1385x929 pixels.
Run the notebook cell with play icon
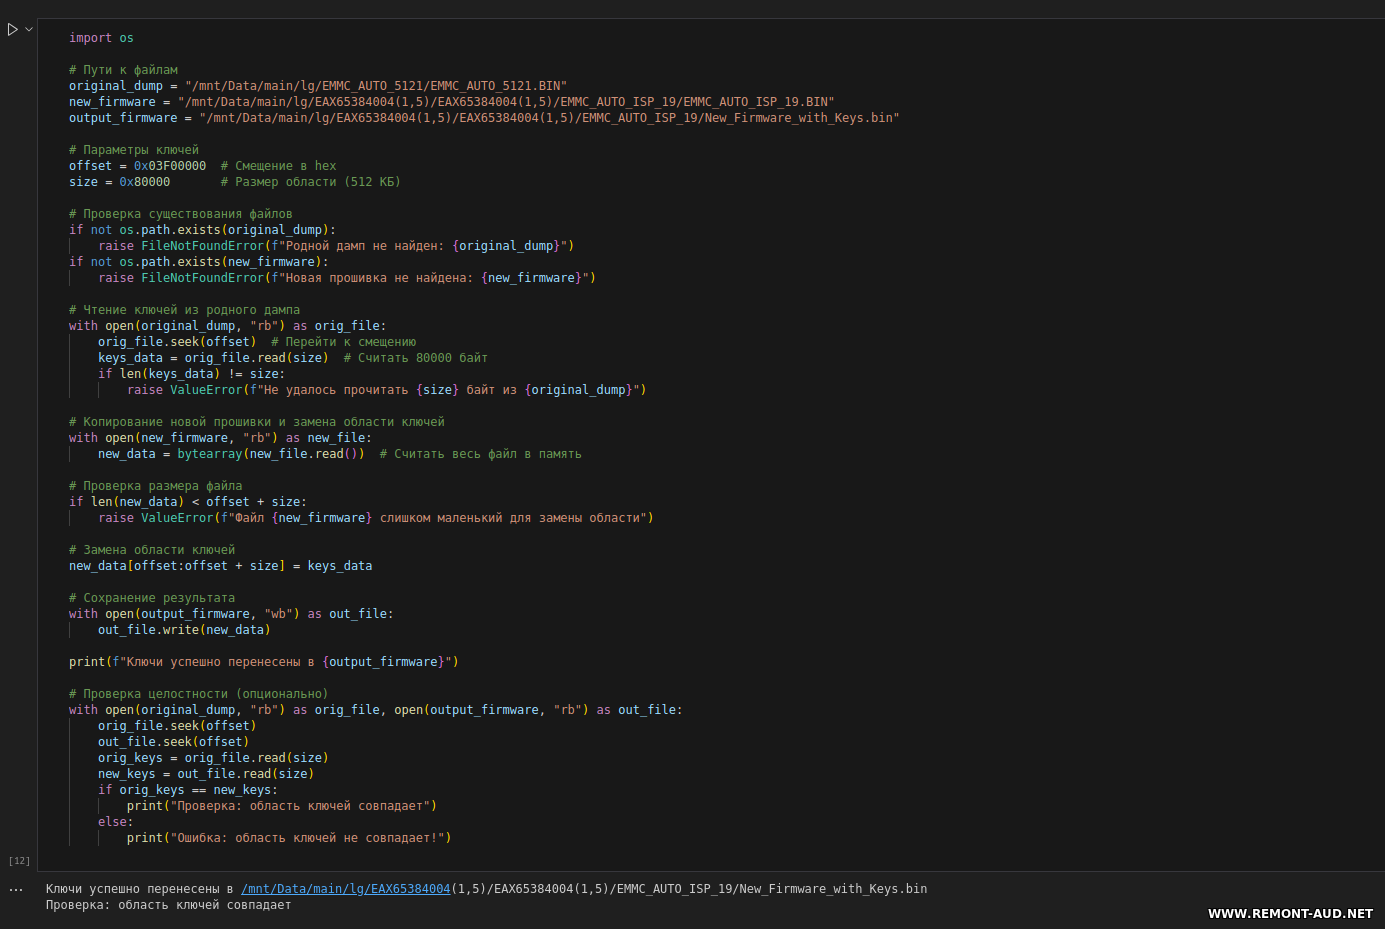(x=13, y=30)
